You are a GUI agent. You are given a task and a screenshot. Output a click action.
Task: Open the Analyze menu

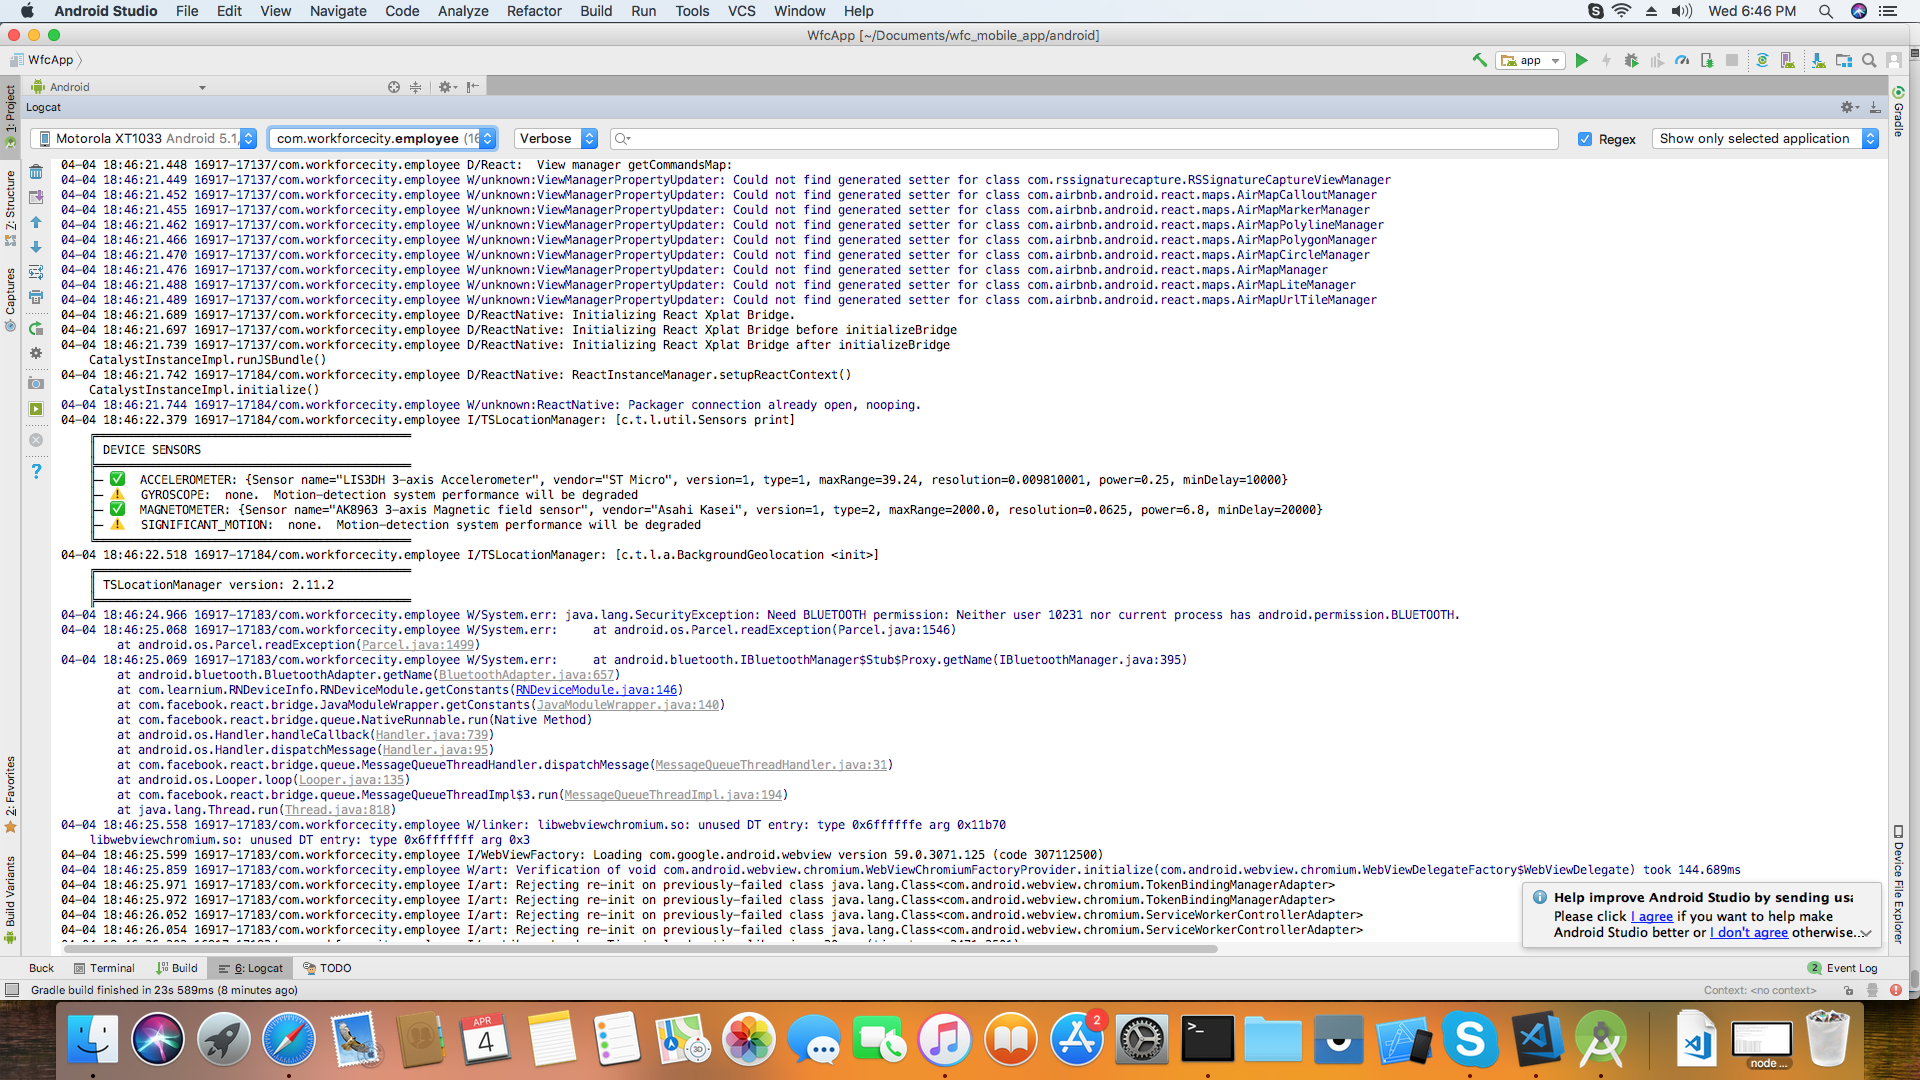click(x=462, y=11)
